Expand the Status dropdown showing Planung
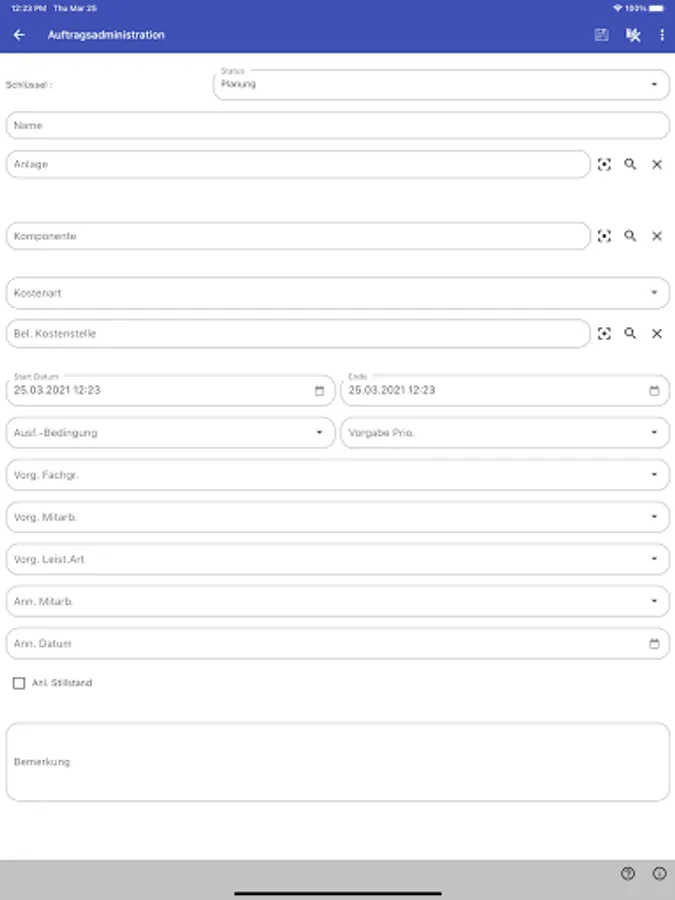The width and height of the screenshot is (675, 900). pyautogui.click(x=441, y=85)
